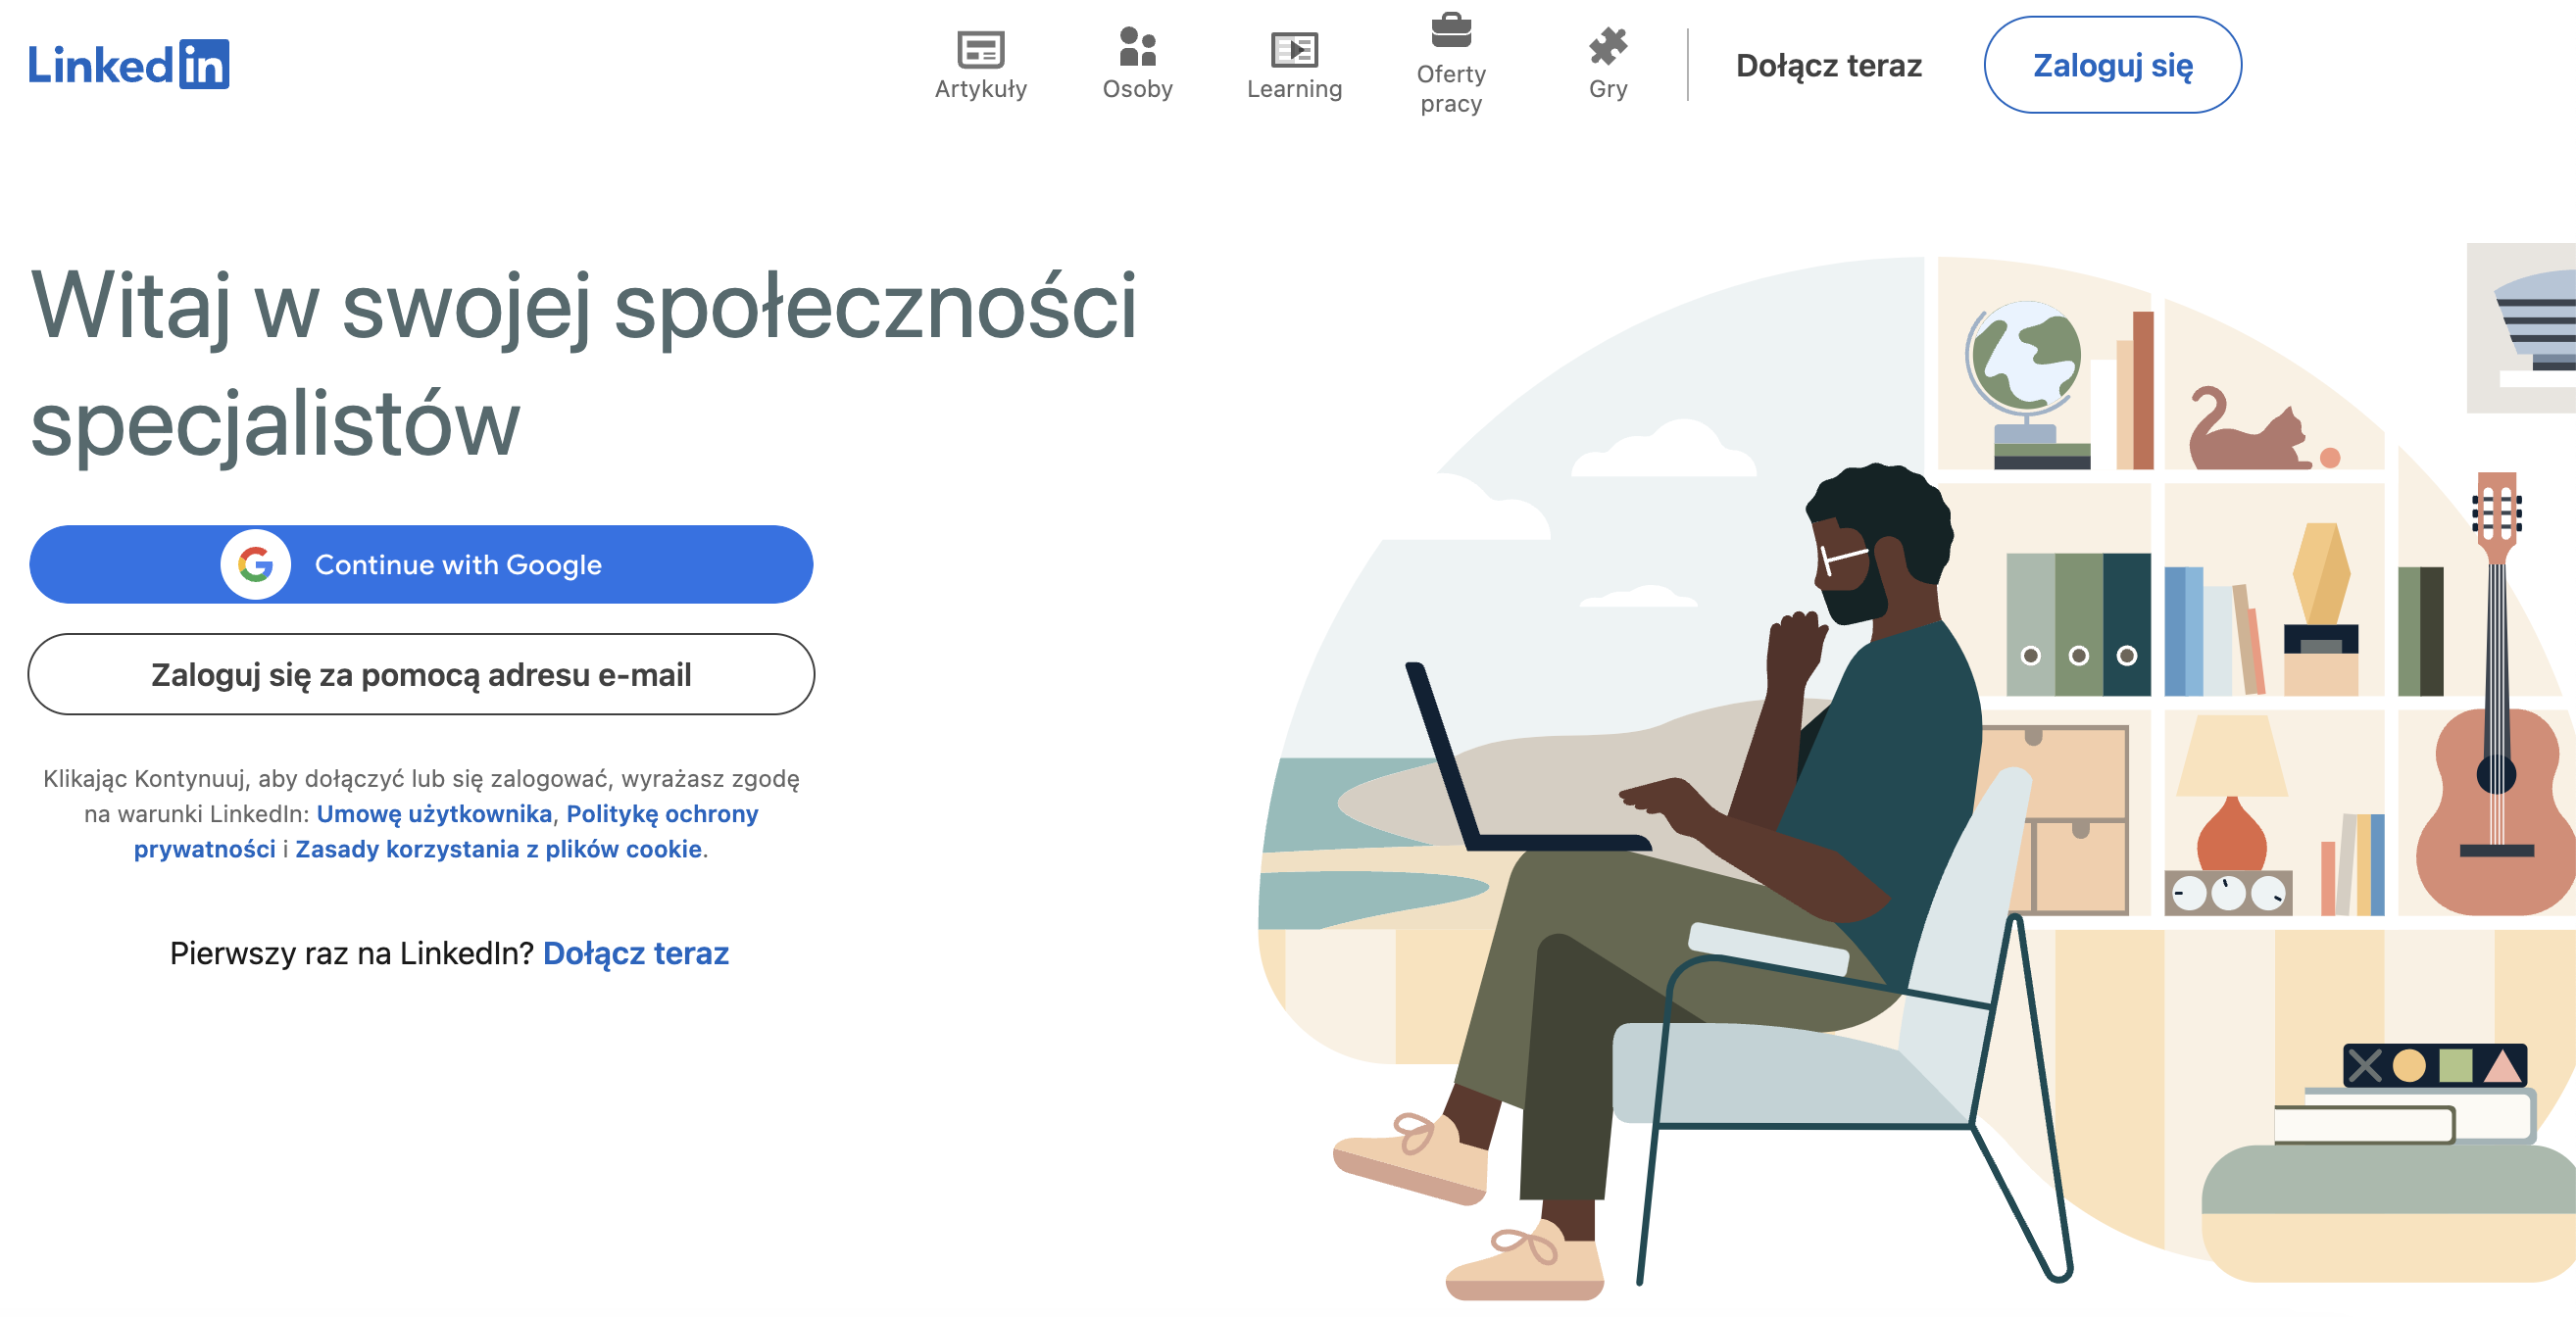Open the Osoby people icon
The width and height of the screenshot is (2576, 1317).
[1137, 46]
